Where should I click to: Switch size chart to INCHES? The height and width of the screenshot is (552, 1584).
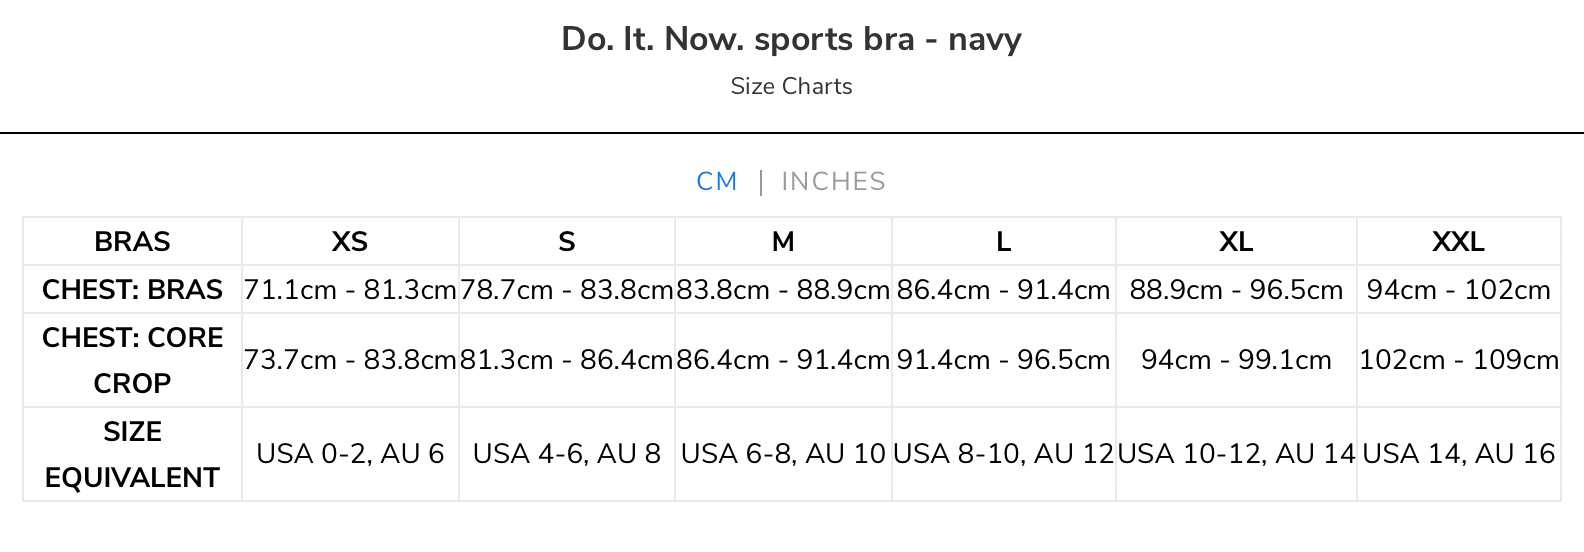[833, 181]
